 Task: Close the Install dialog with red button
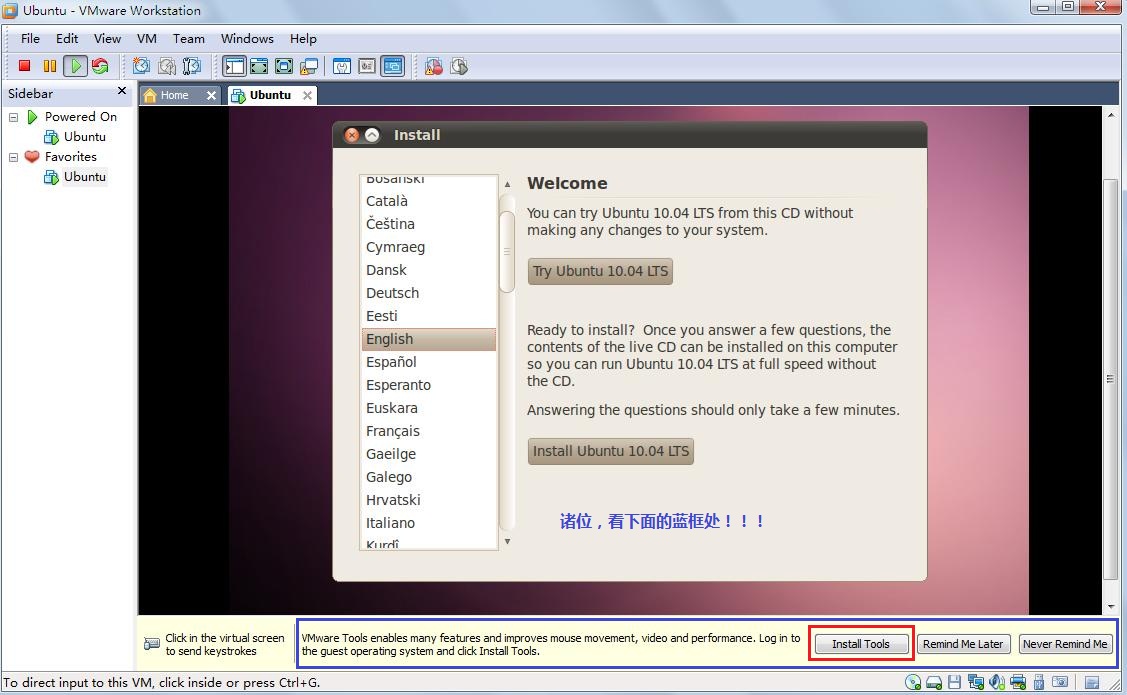[x=351, y=134]
